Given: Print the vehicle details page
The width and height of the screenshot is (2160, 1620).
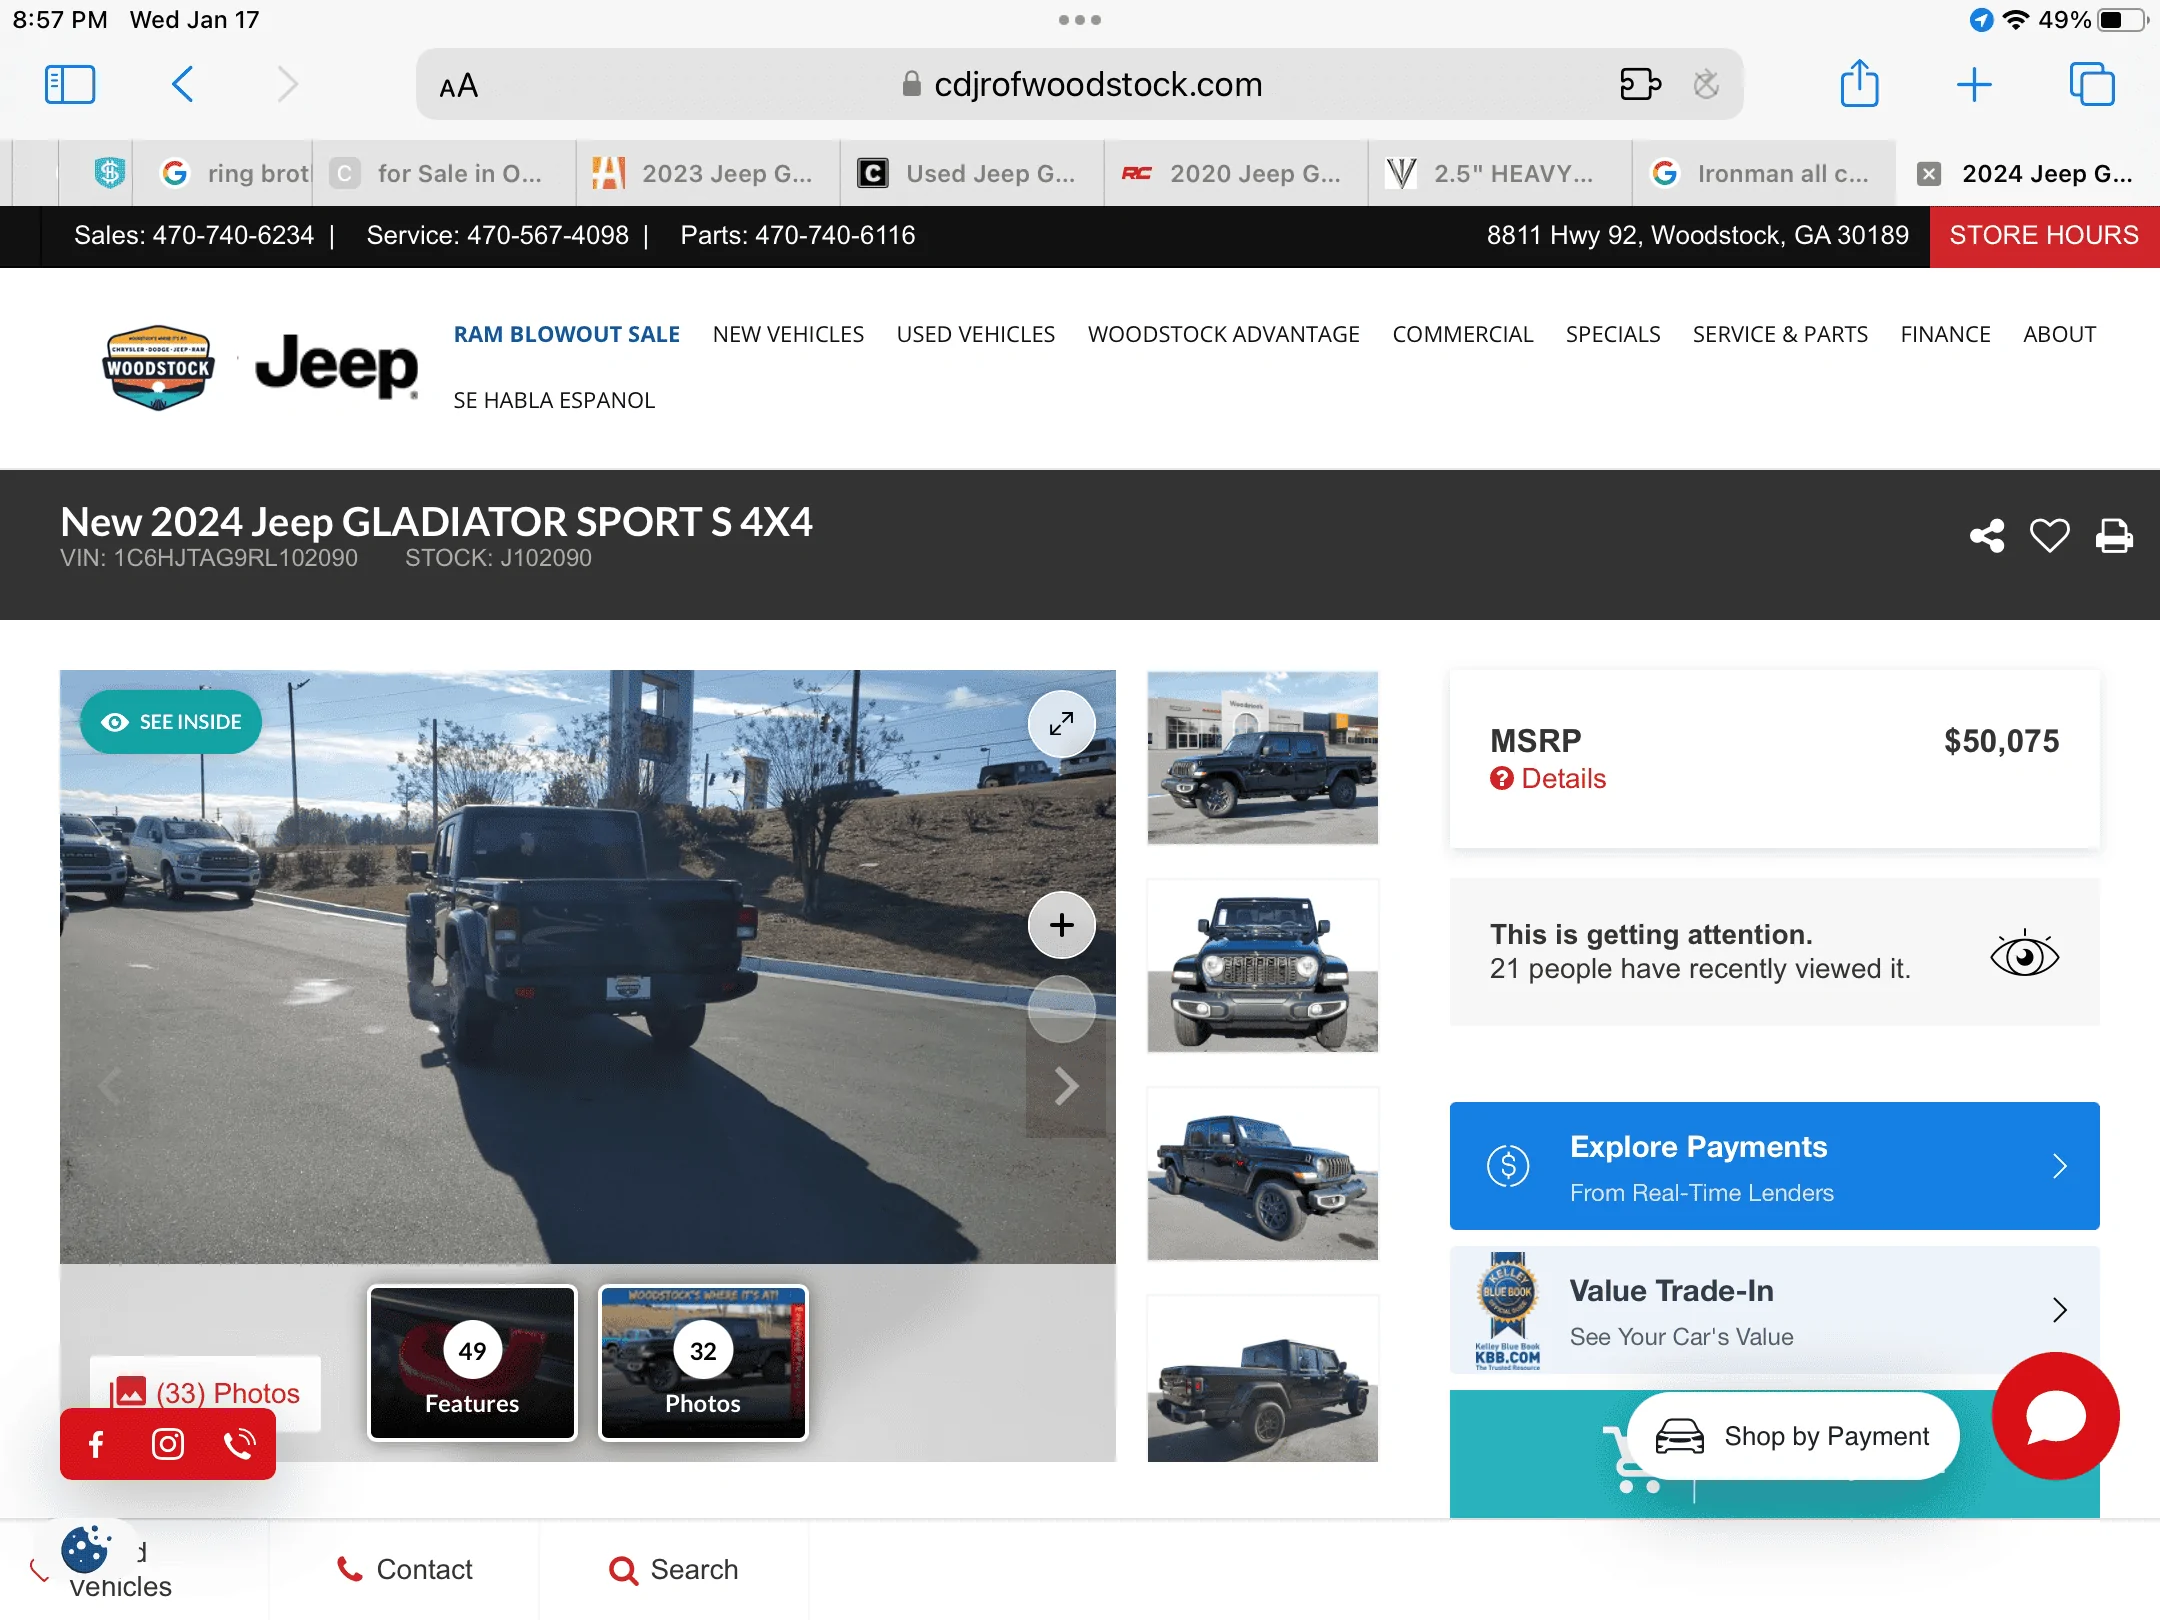Looking at the screenshot, I should pos(2114,536).
